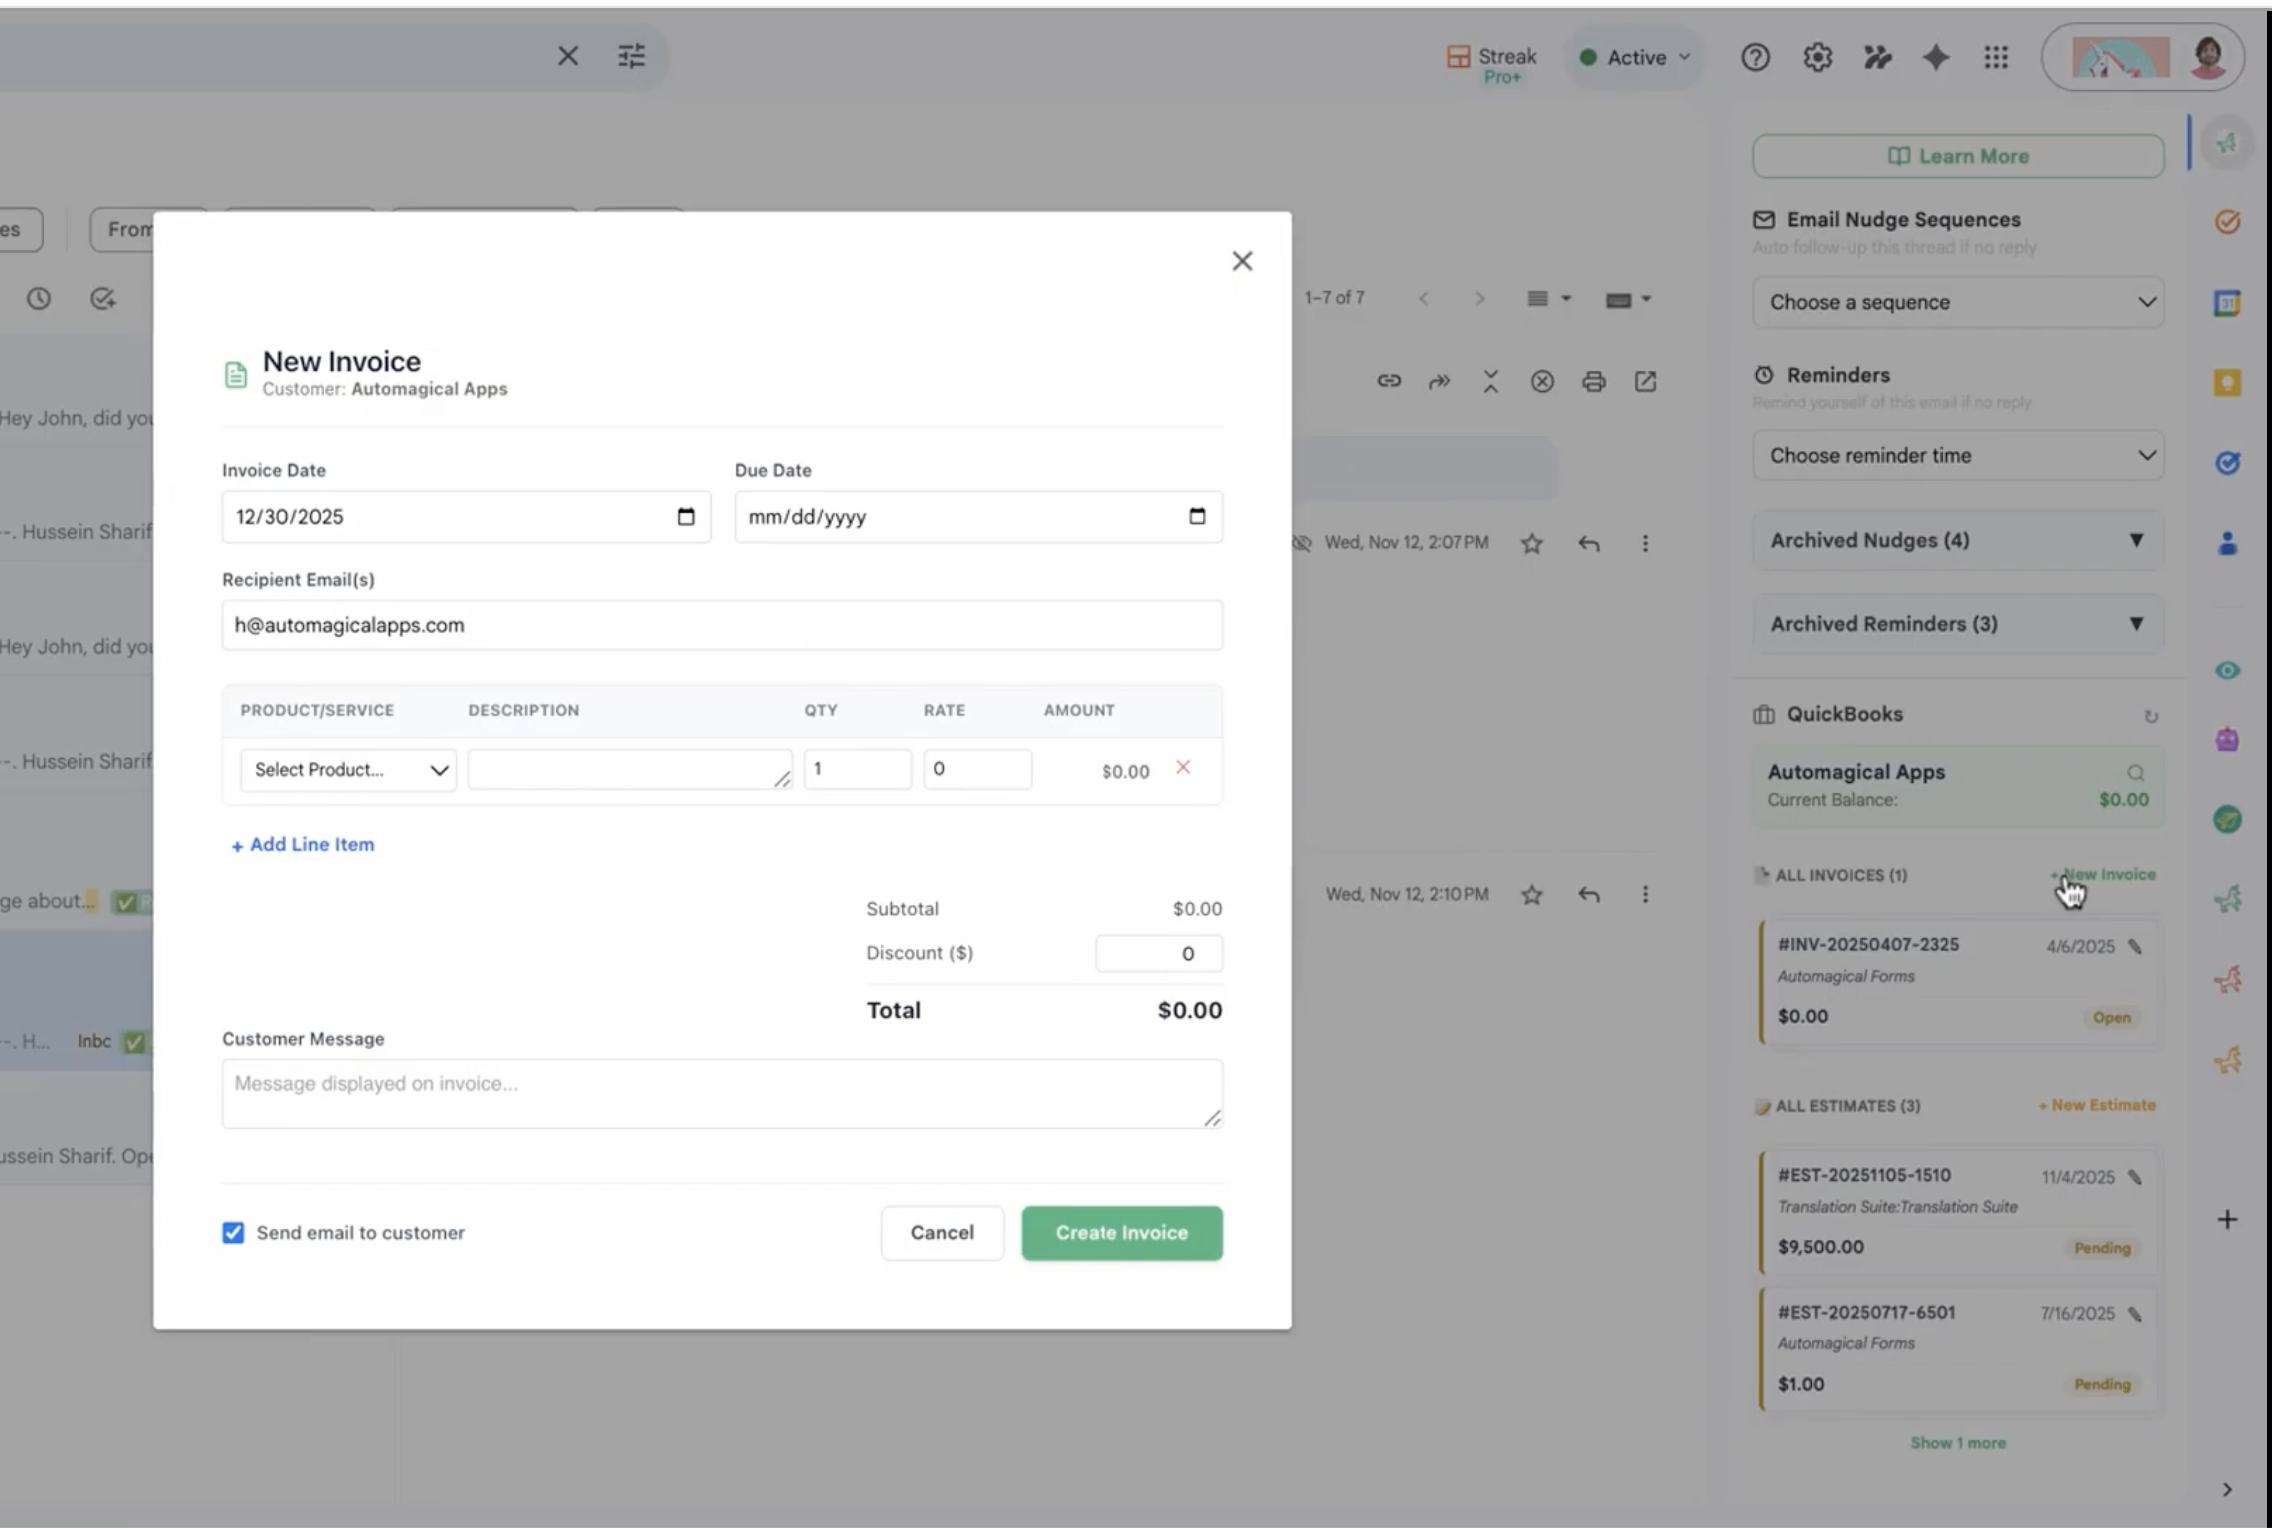Refresh the QuickBooks panel
This screenshot has height=1528, width=2272.
tap(2150, 716)
